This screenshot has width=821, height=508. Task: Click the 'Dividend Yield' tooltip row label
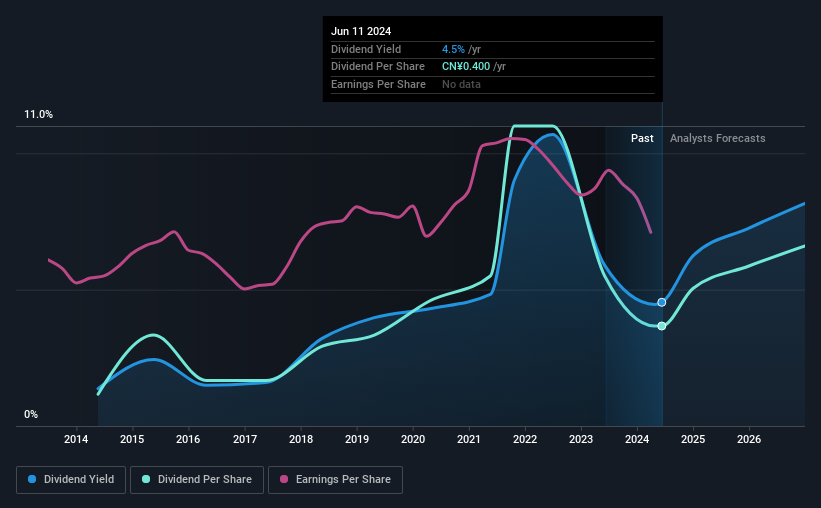point(366,49)
